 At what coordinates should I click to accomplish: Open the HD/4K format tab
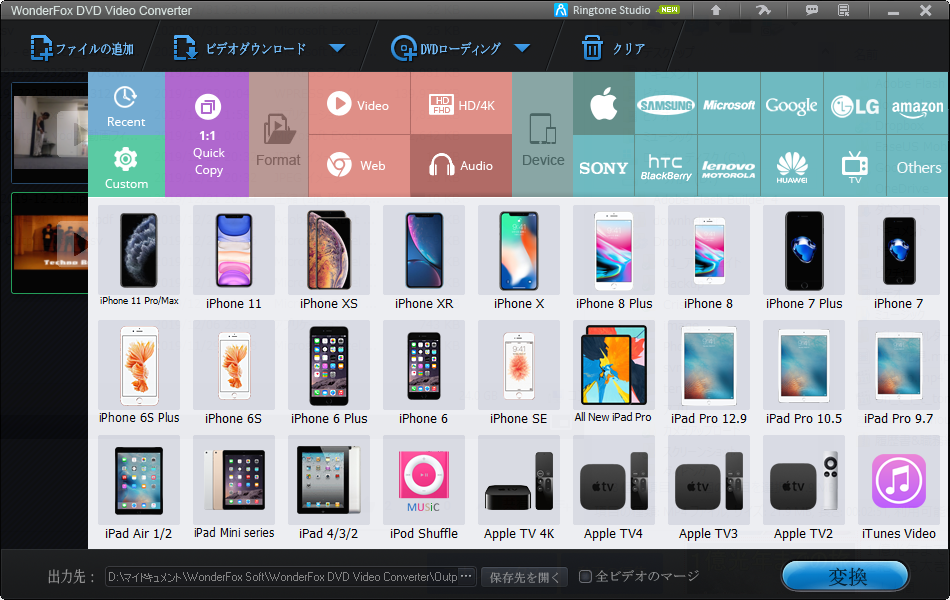click(x=461, y=104)
